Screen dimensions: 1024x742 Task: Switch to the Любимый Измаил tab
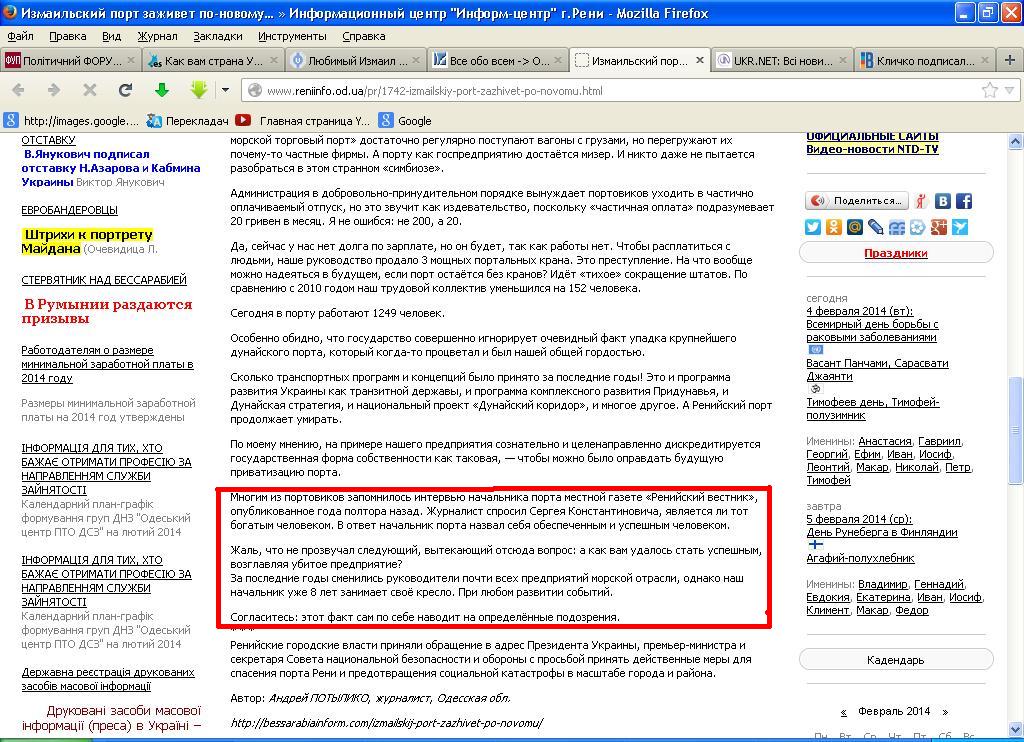tap(356, 61)
